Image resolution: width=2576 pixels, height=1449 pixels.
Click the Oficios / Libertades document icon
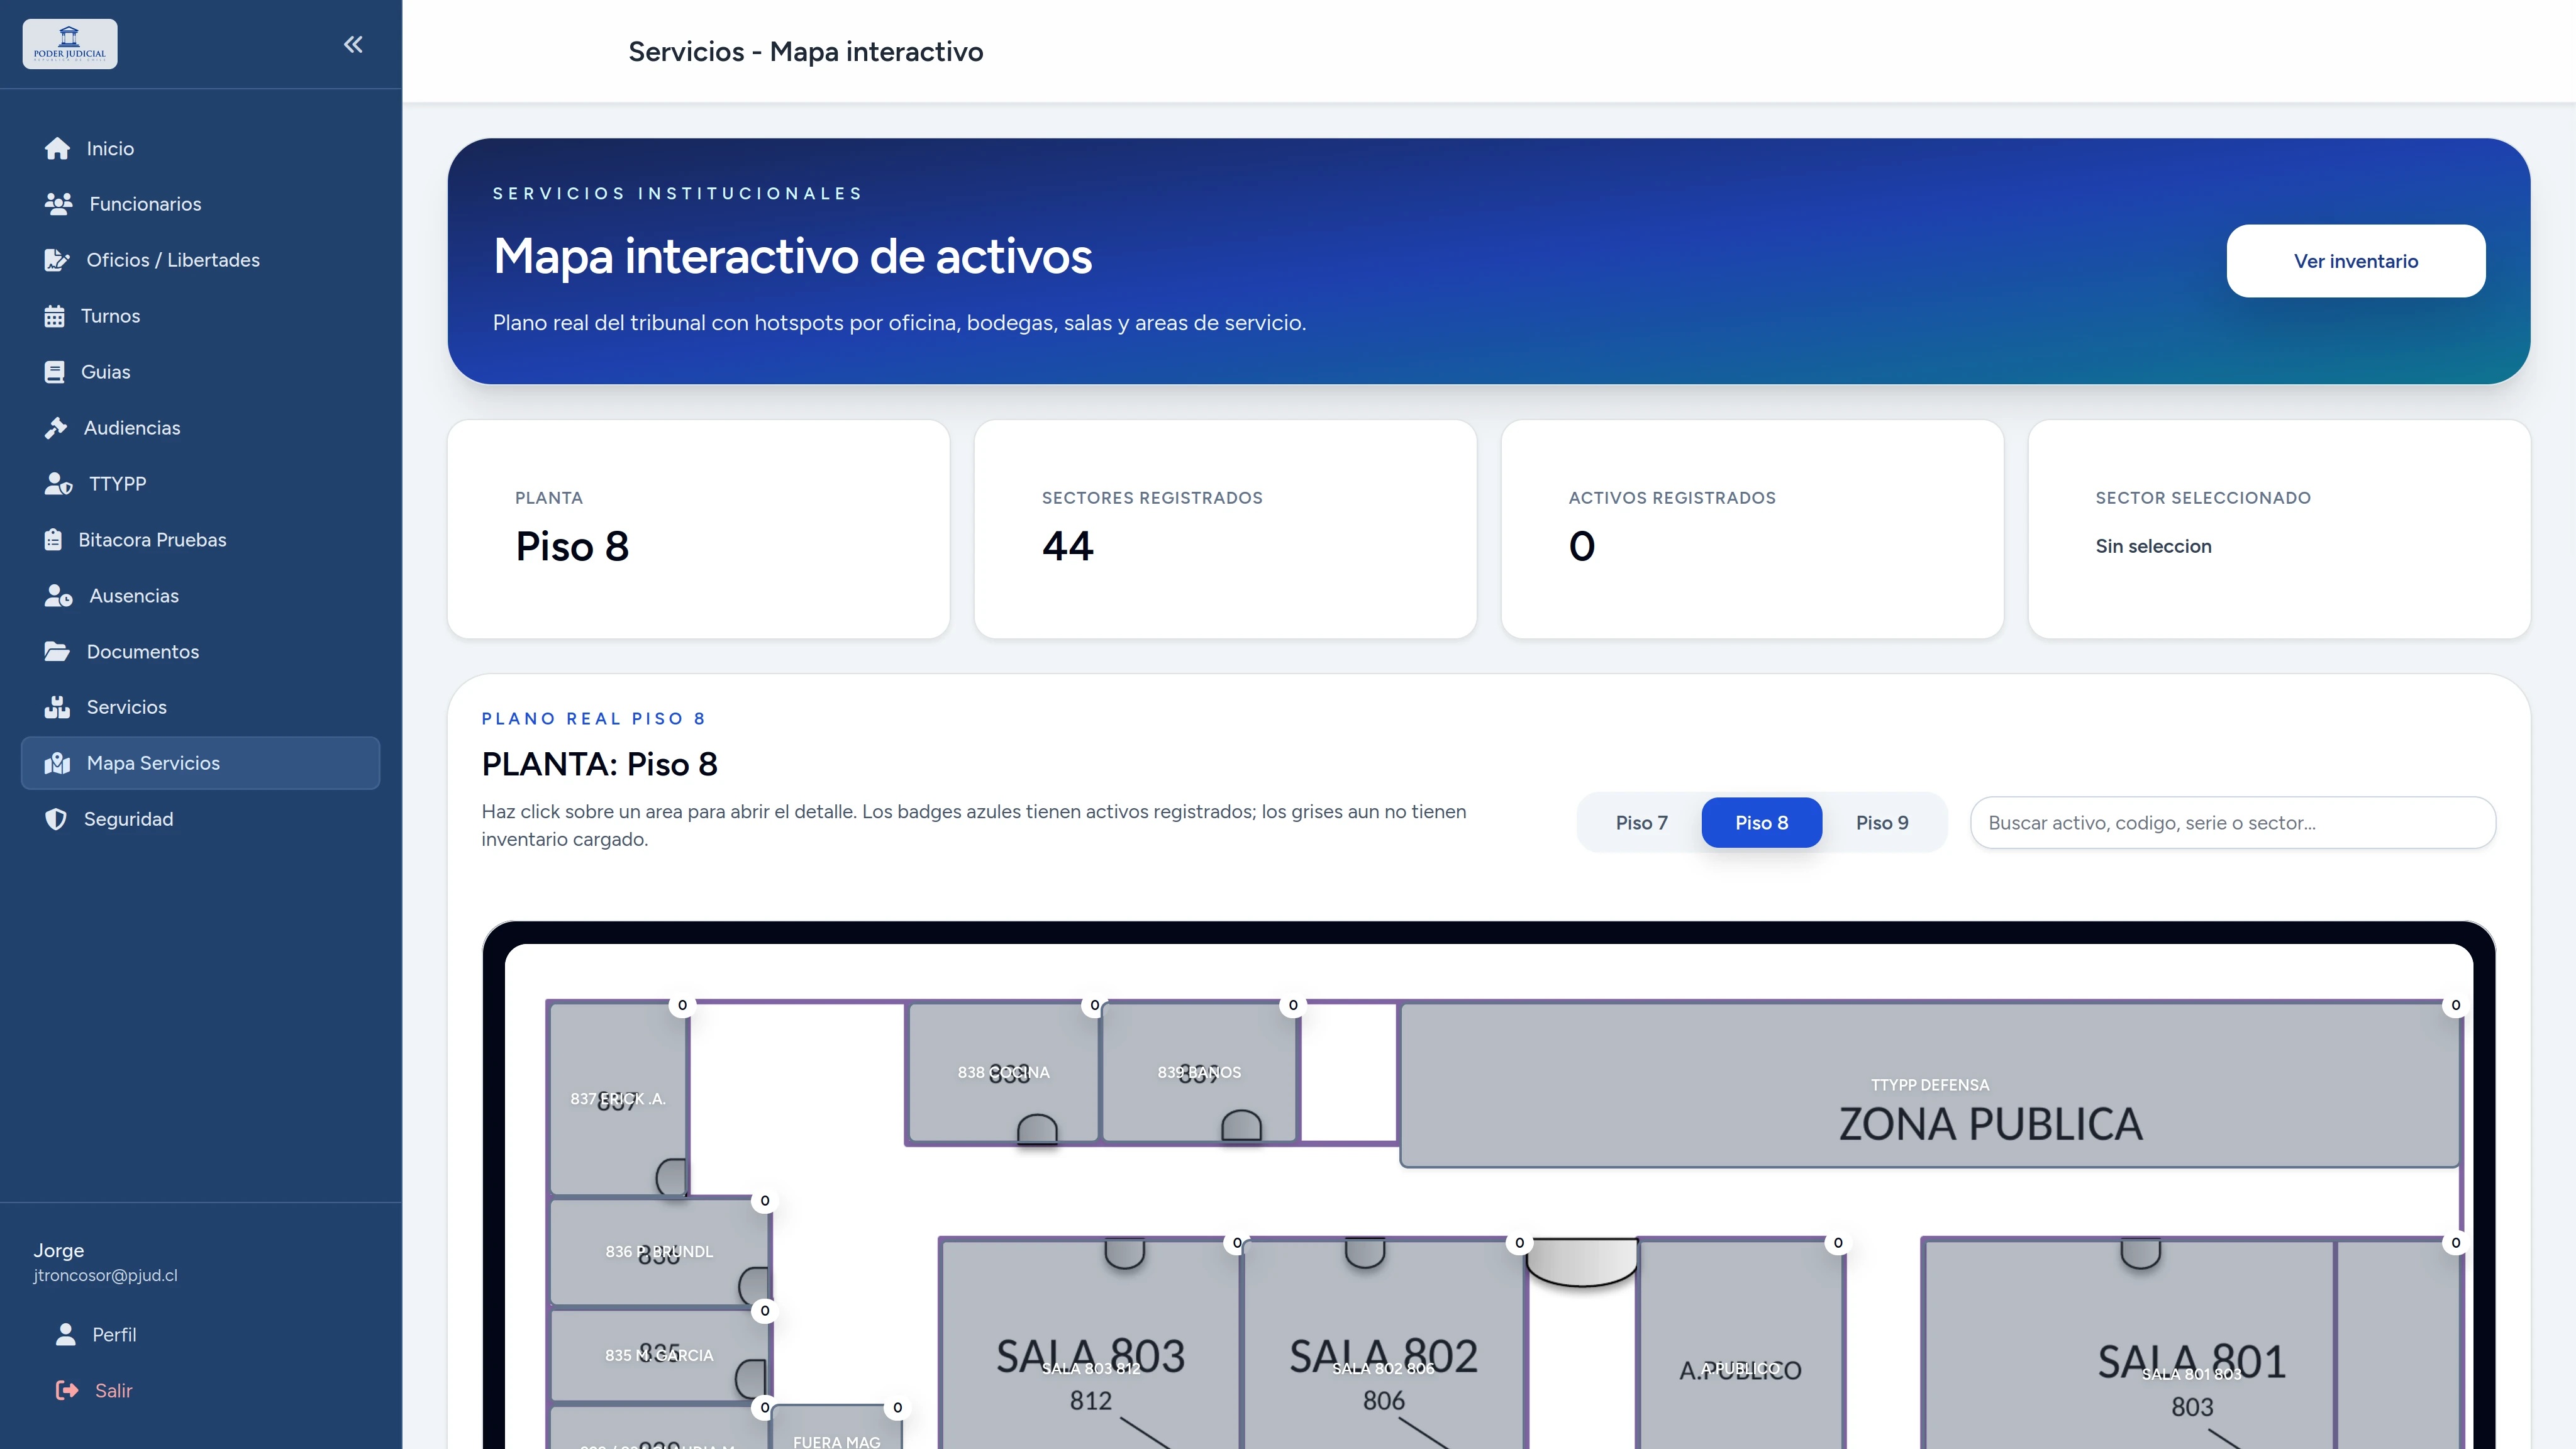(57, 260)
